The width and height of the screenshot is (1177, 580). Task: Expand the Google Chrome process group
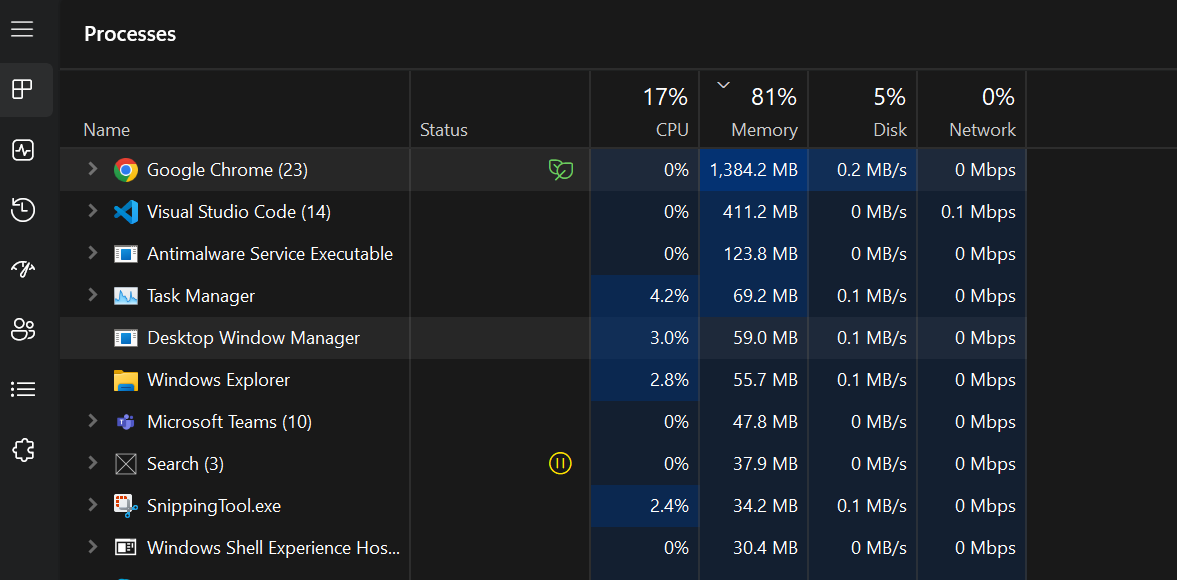(92, 169)
